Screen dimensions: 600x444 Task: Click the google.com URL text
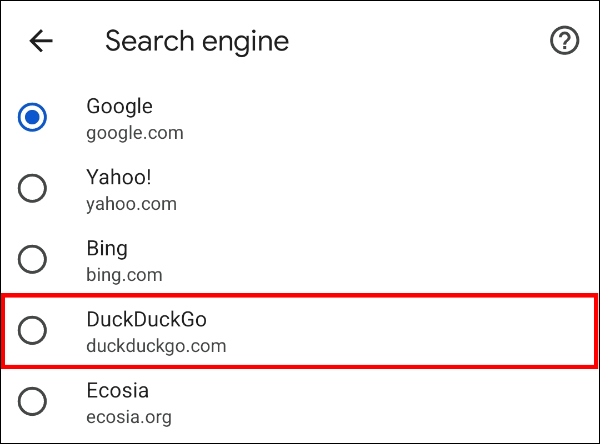click(x=135, y=134)
